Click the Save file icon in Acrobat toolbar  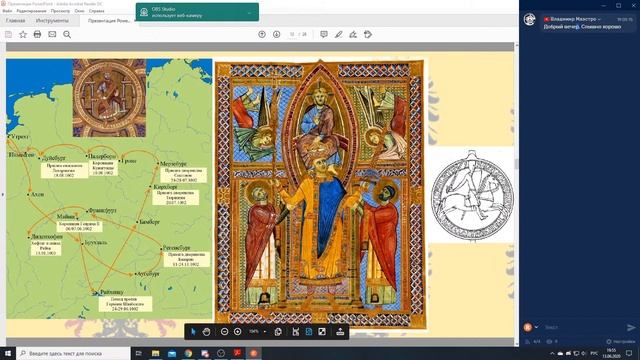click(8, 35)
